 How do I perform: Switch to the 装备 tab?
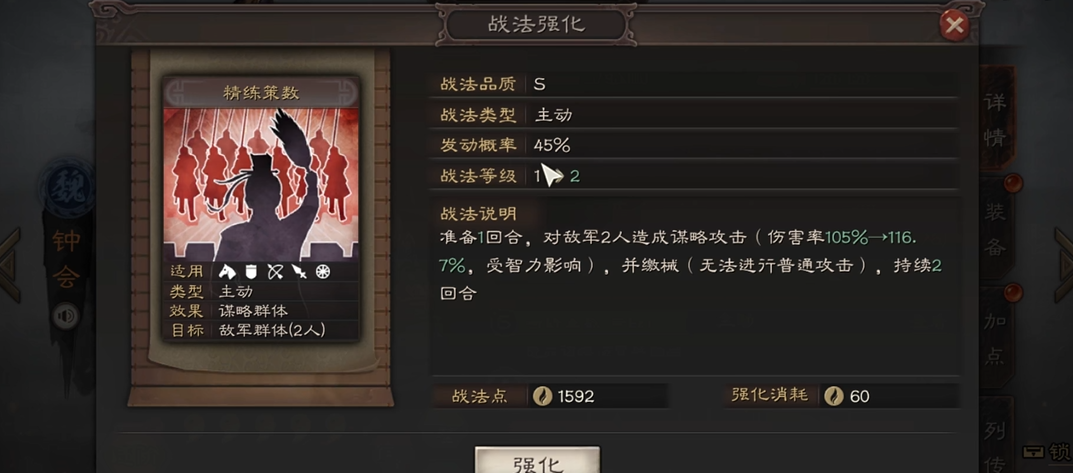click(996, 229)
